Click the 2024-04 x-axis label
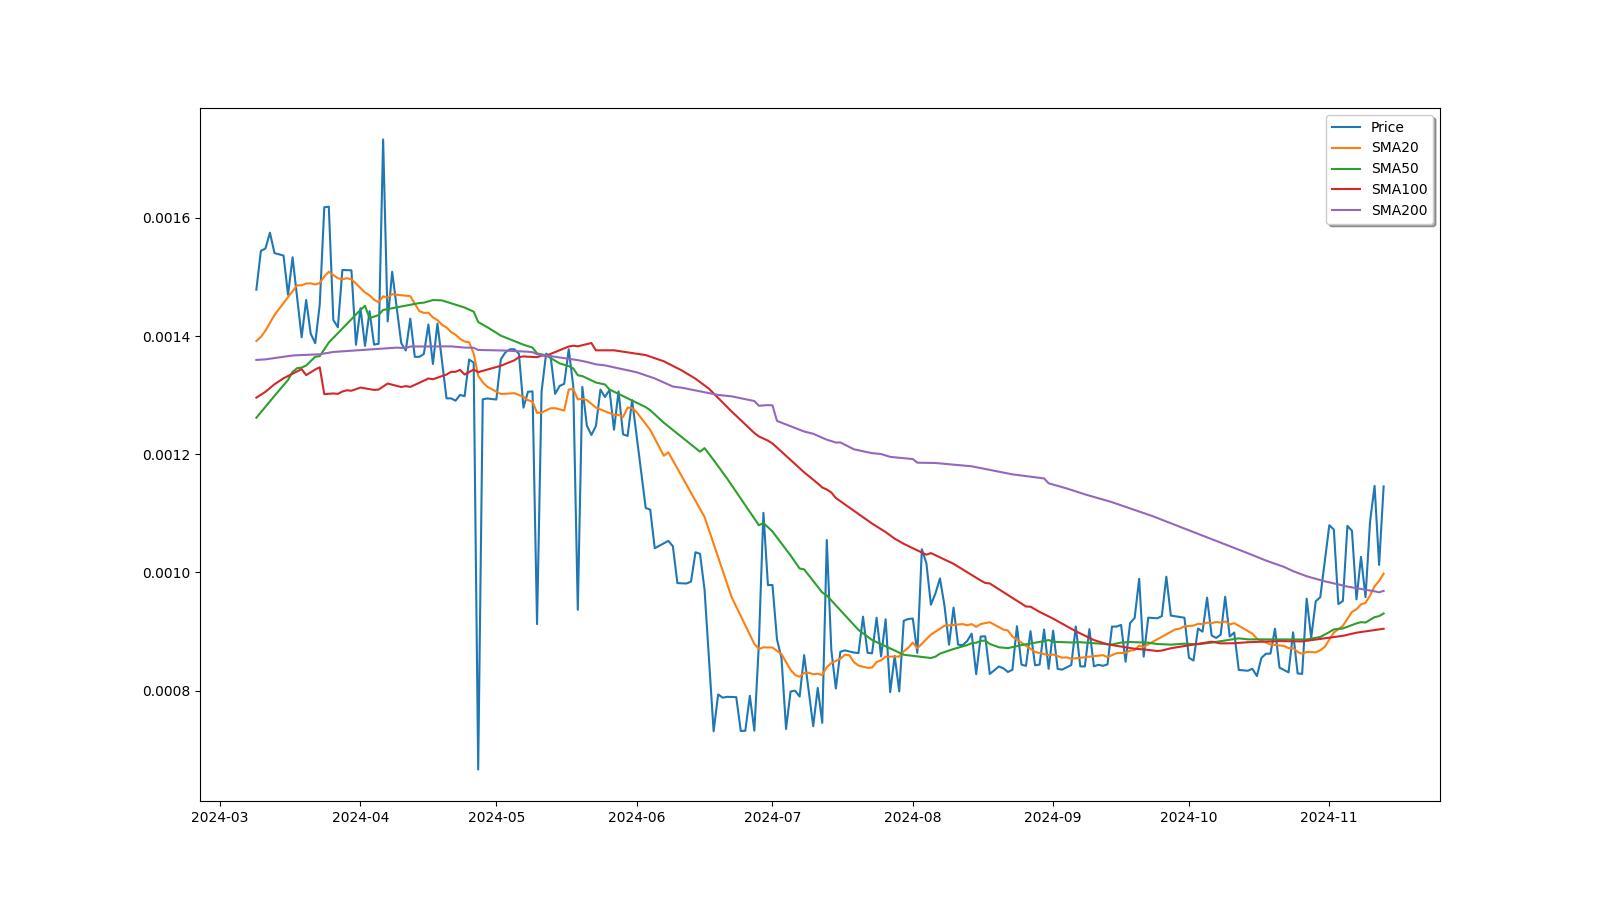The image size is (1600, 900). pos(360,817)
